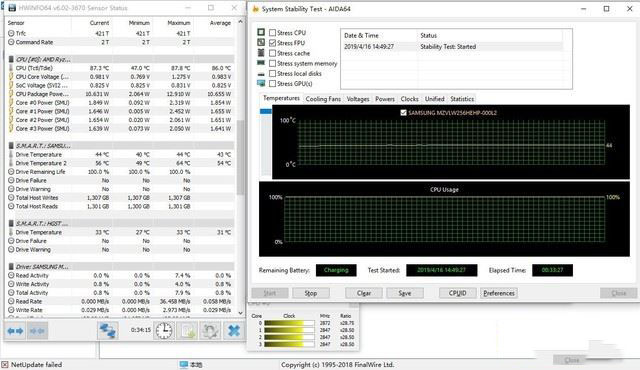640x370 pixels.
Task: Enable the Stress CPU checkbox
Action: 273,33
